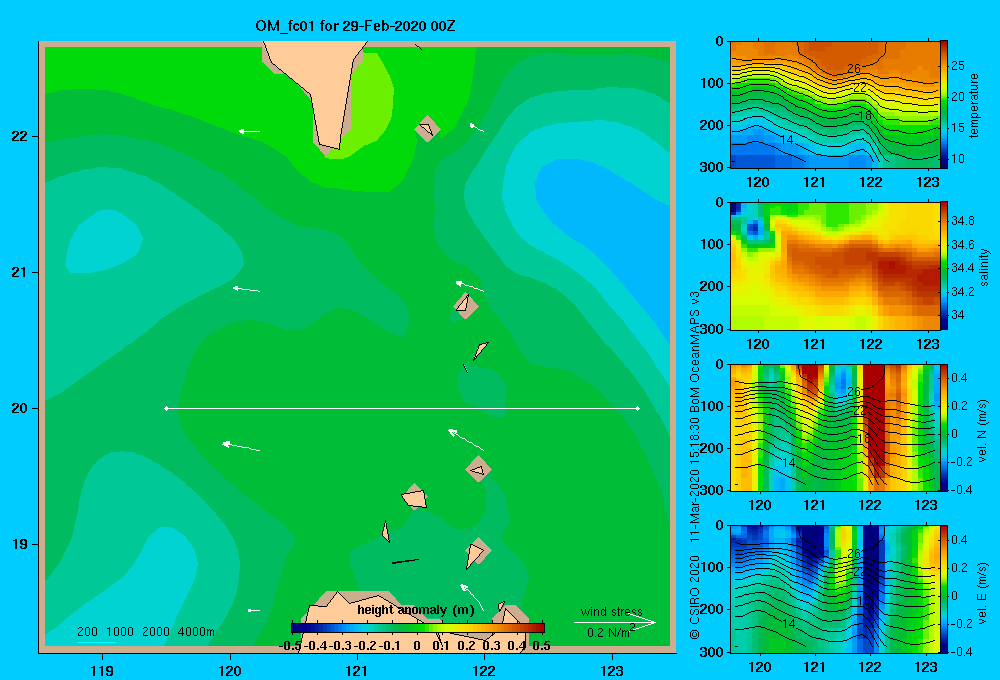Open the salinity depth section panel
The image size is (1000, 680).
tap(835, 266)
